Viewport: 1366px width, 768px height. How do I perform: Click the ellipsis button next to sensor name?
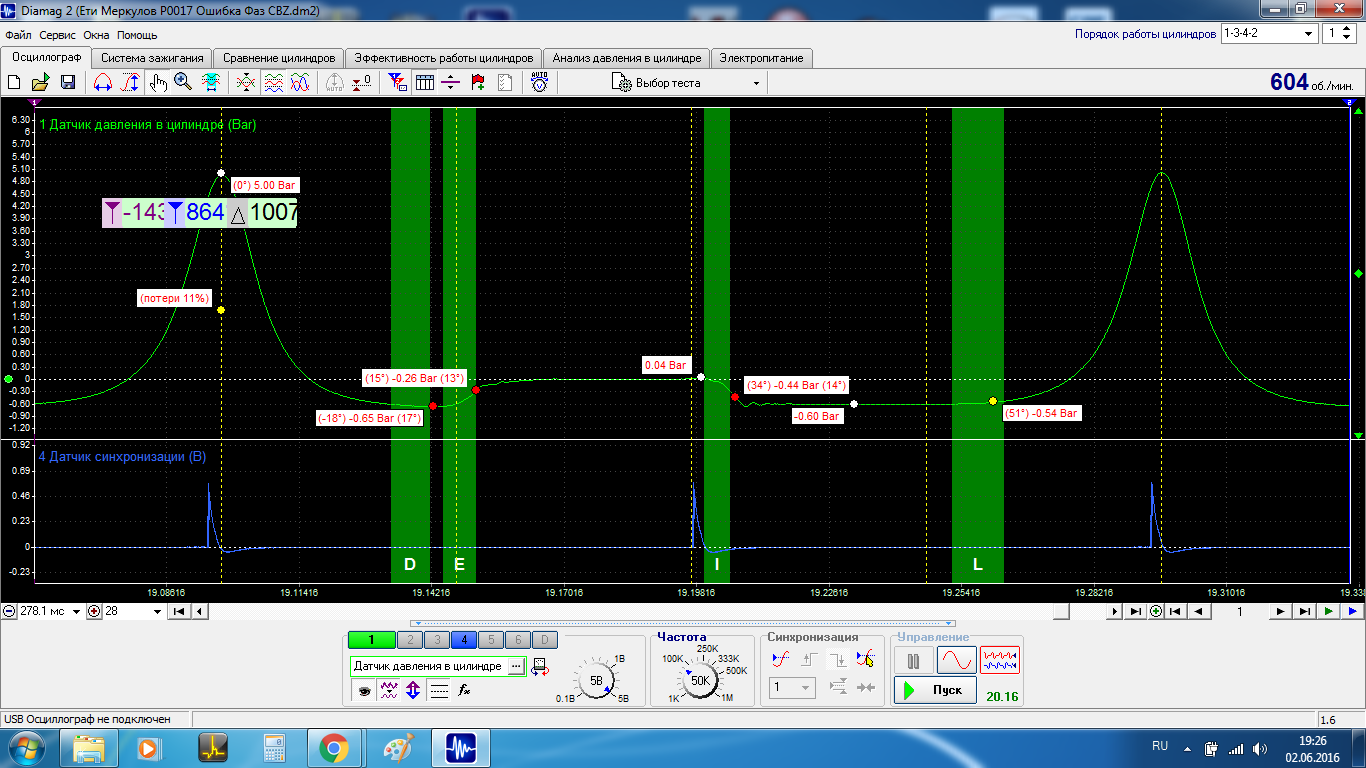coord(516,666)
